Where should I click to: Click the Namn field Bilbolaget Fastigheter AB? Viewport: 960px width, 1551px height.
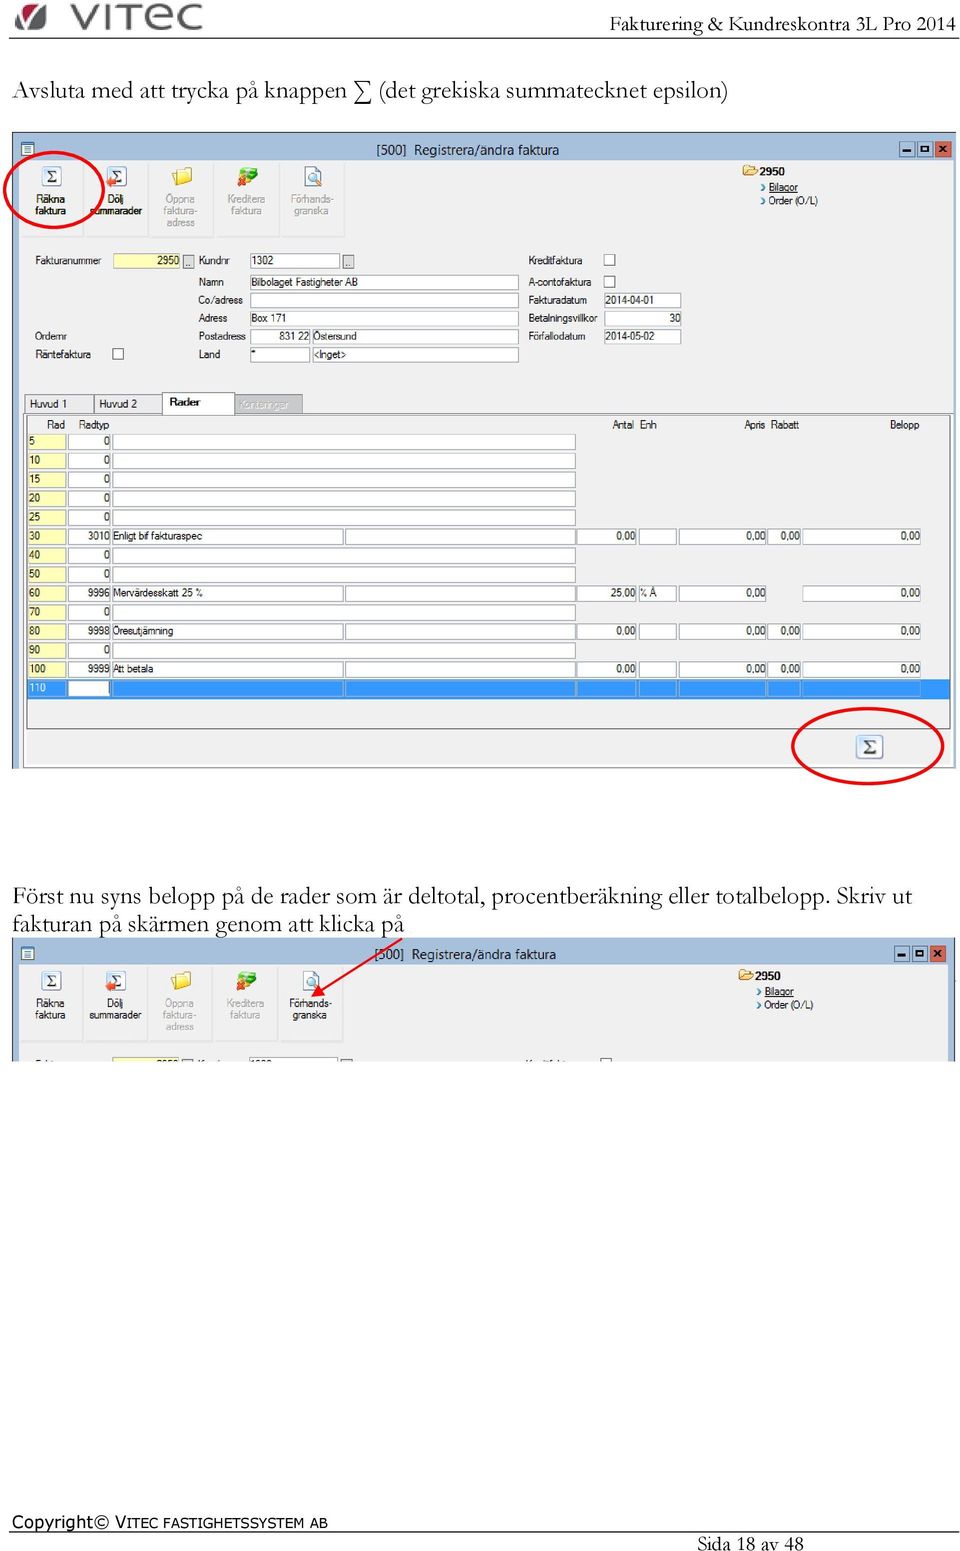pyautogui.click(x=384, y=282)
